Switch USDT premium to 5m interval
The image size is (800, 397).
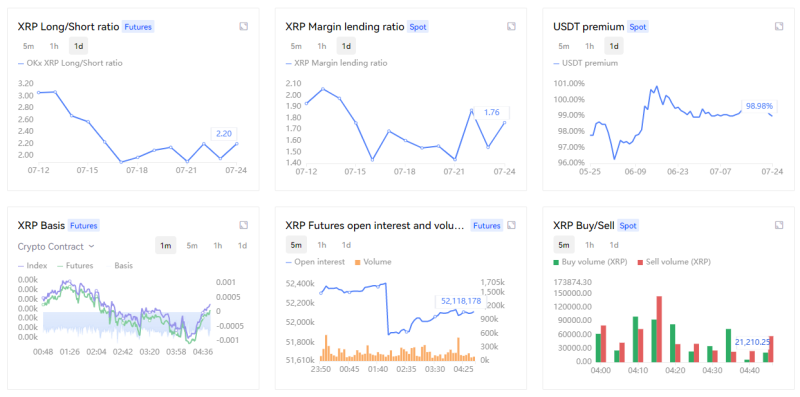point(563,46)
